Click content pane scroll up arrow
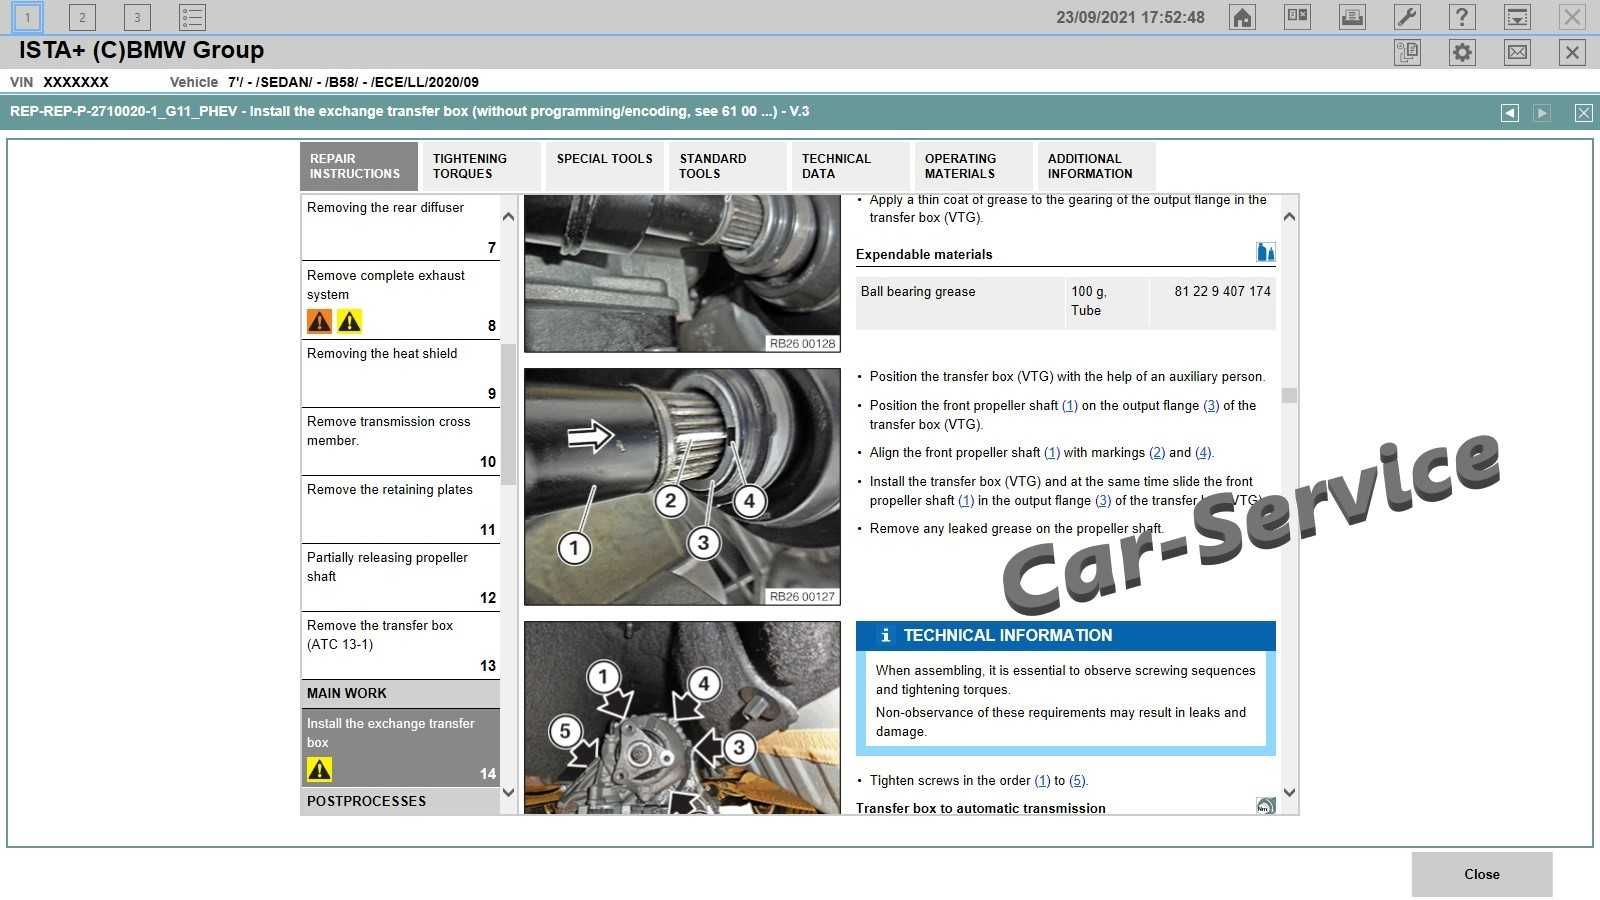 pyautogui.click(x=1289, y=216)
